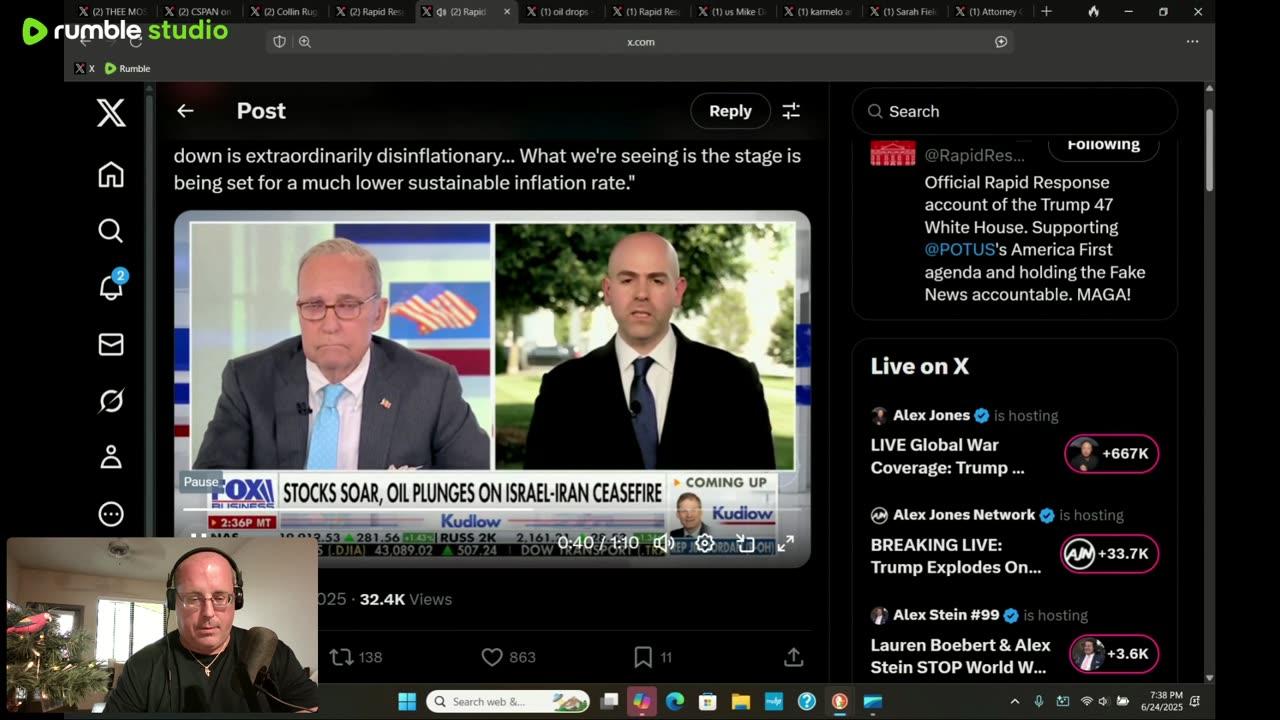
Task: Open new browser tab with plus
Action: (1046, 12)
